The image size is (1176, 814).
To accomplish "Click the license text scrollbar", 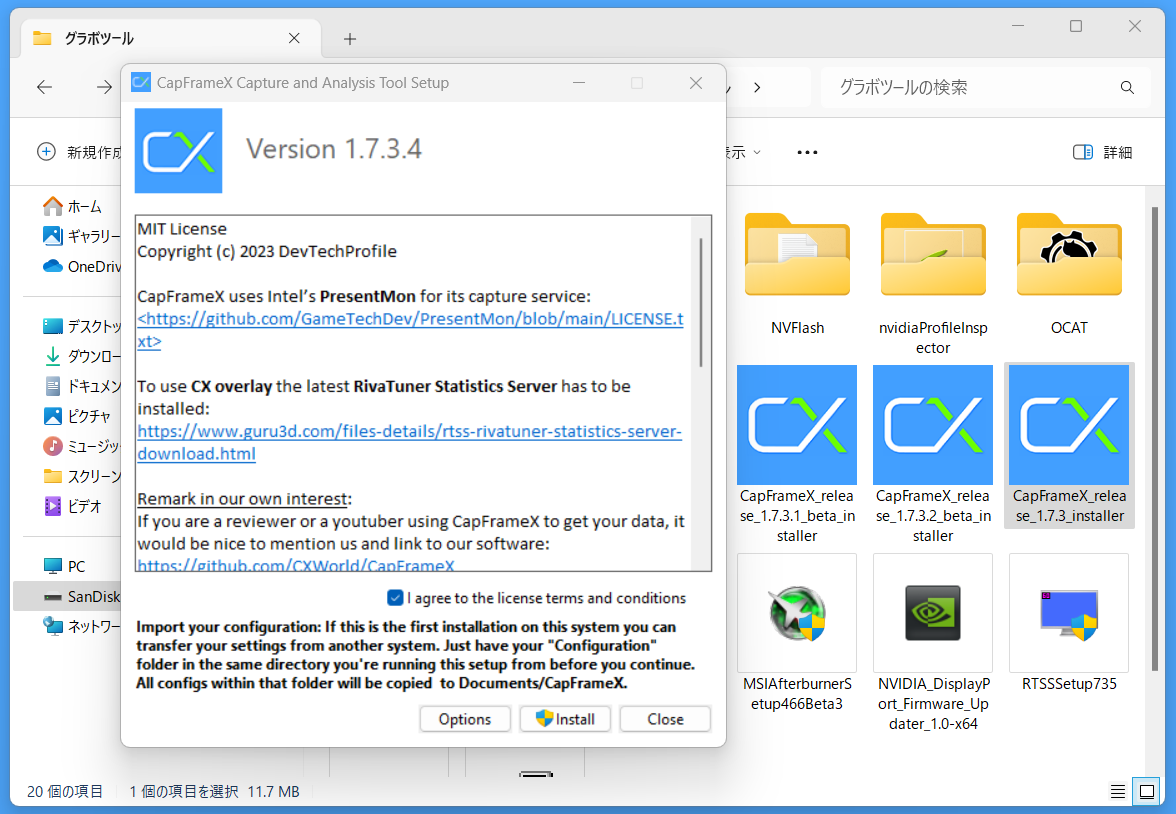I will point(701,302).
